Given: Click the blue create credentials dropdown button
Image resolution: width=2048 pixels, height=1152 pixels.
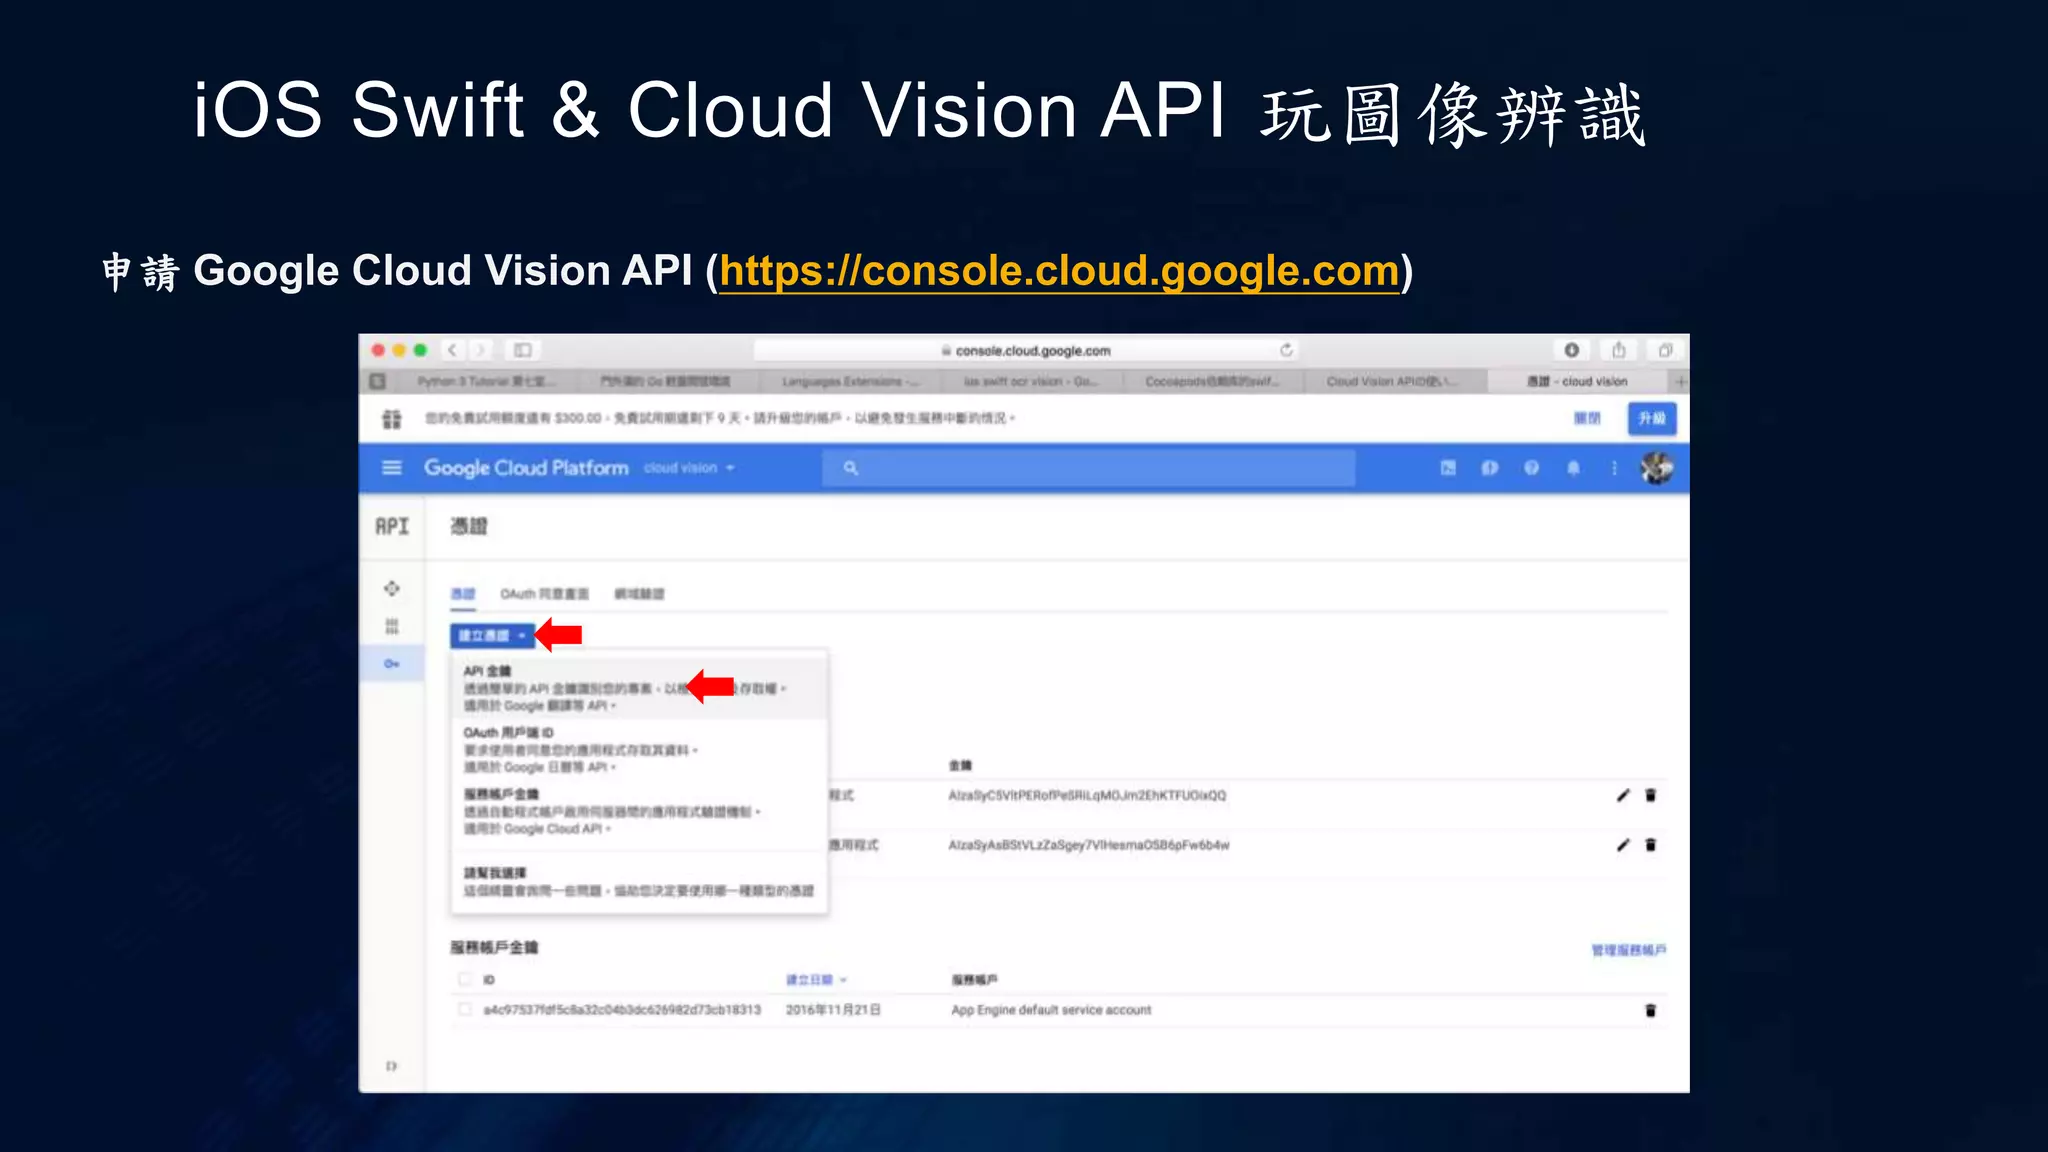Looking at the screenshot, I should tap(492, 636).
